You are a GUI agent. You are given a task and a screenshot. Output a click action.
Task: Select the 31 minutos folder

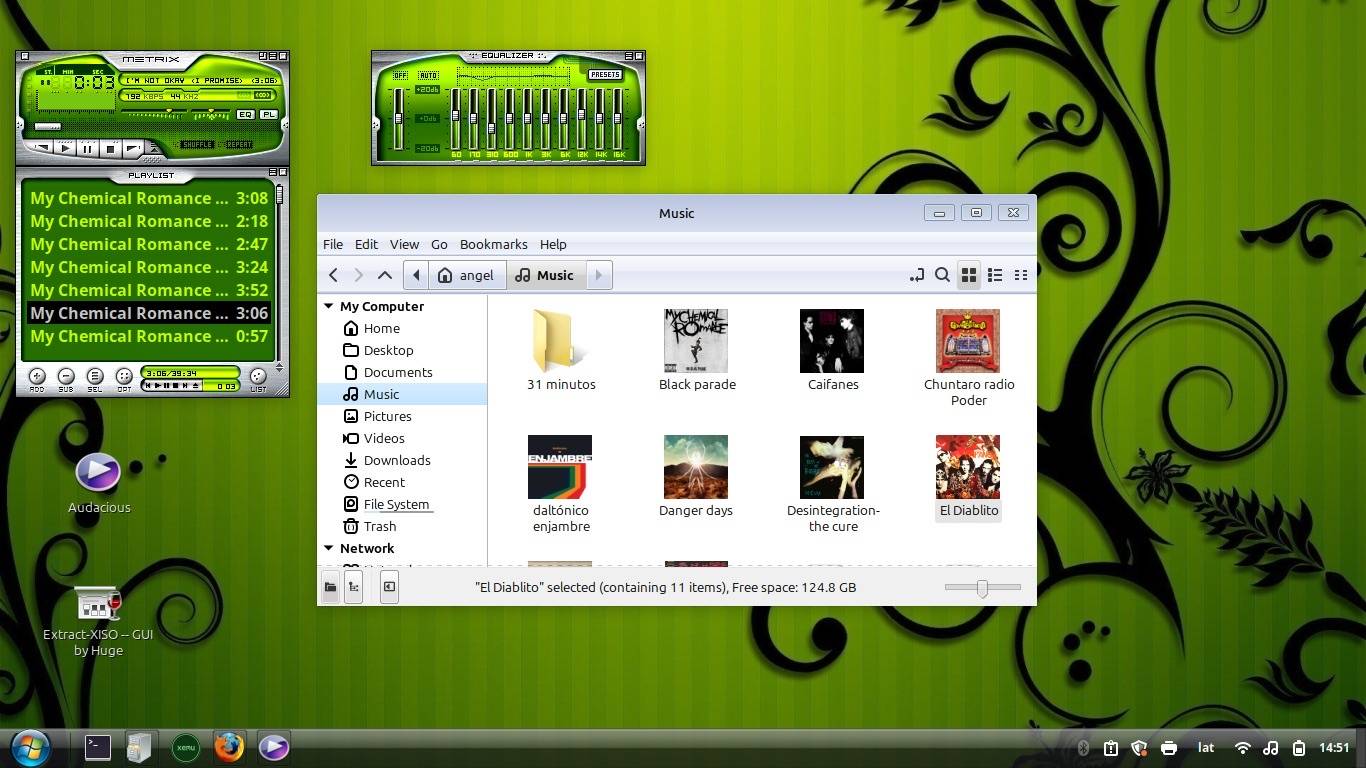pyautogui.click(x=561, y=350)
